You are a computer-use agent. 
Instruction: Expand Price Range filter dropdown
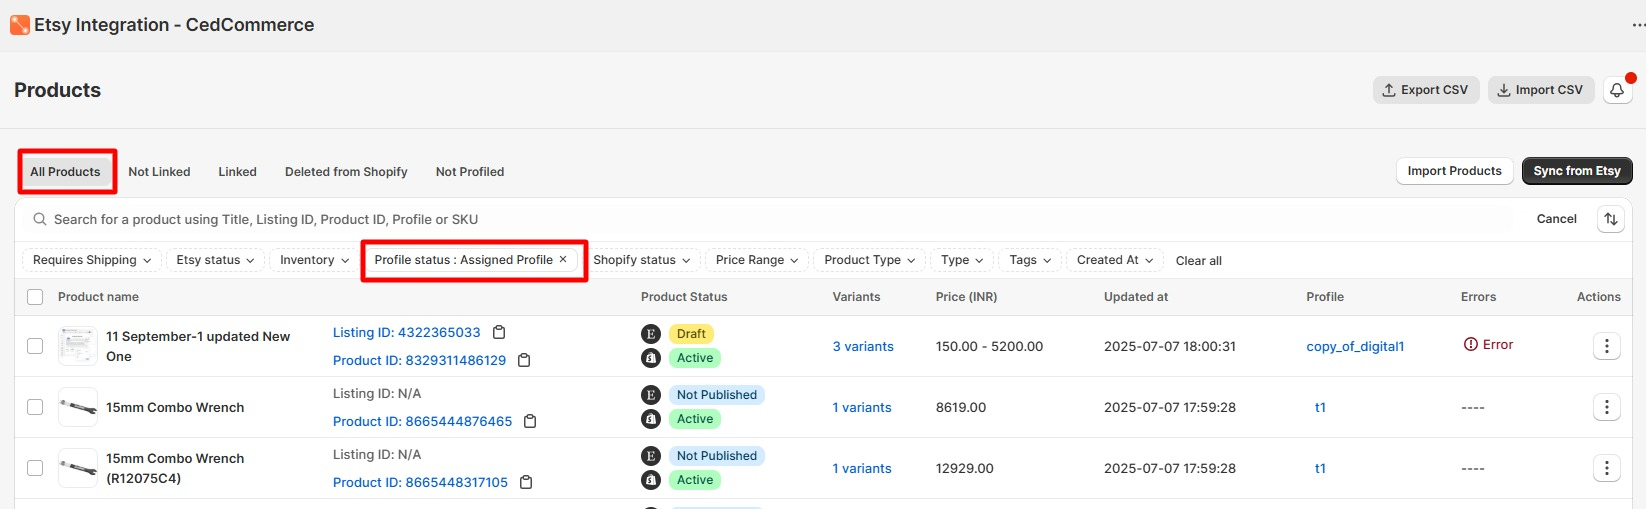pos(757,260)
